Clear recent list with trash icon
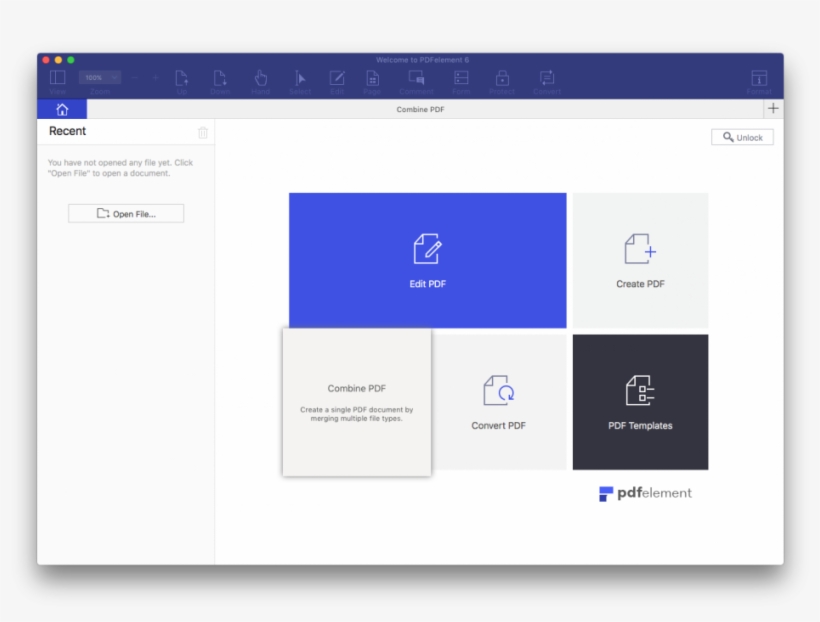This screenshot has height=622, width=820. coord(203,132)
